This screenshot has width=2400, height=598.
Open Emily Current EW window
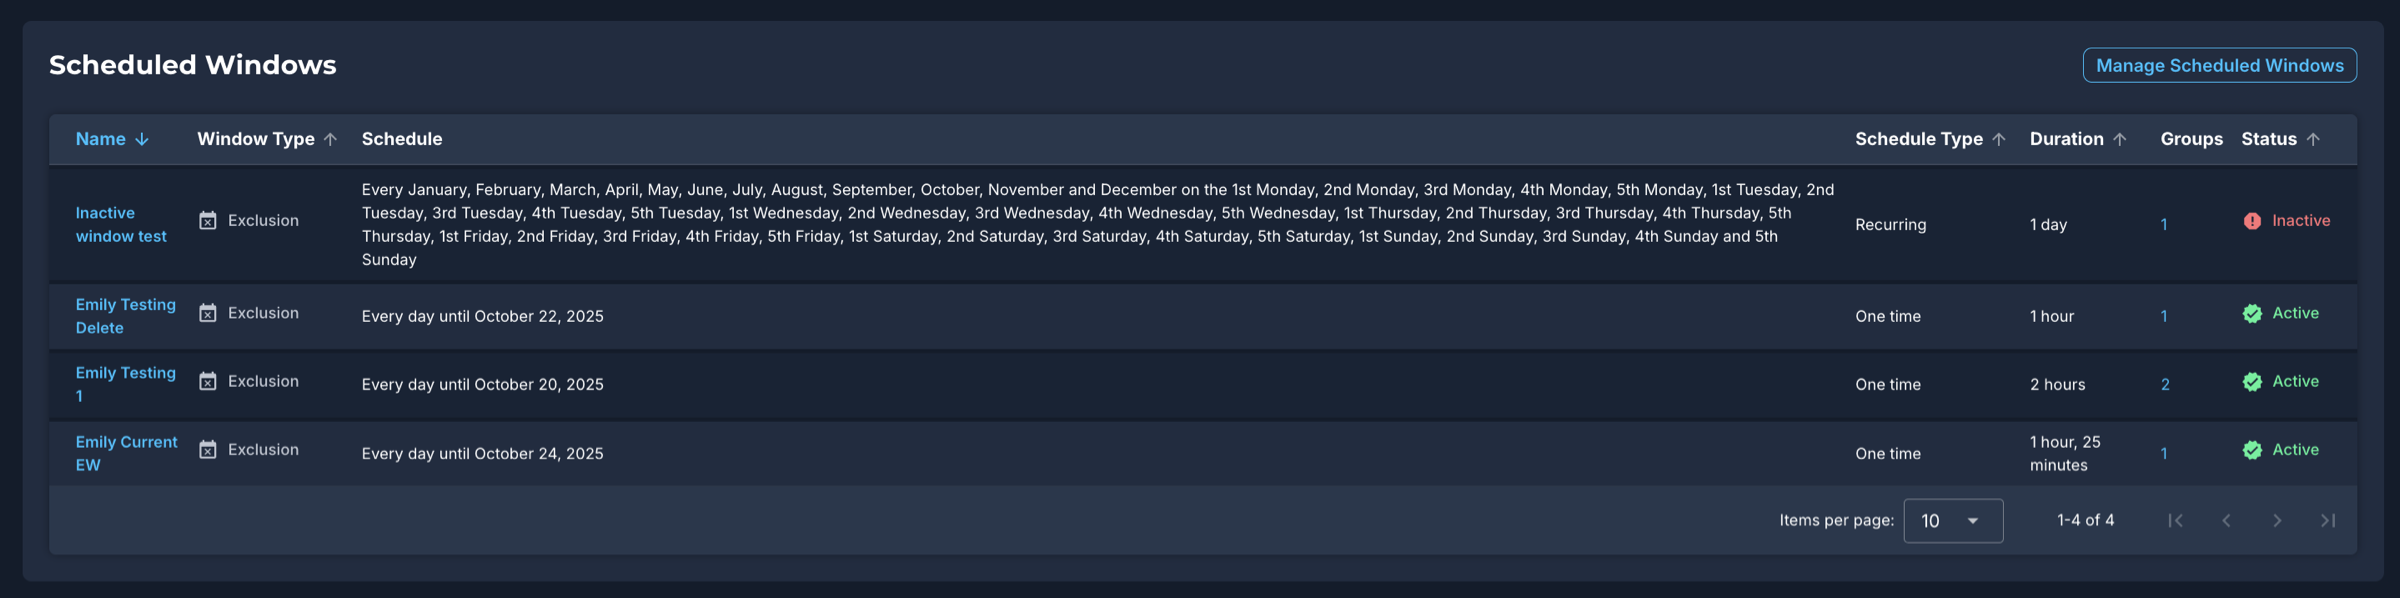tap(126, 453)
